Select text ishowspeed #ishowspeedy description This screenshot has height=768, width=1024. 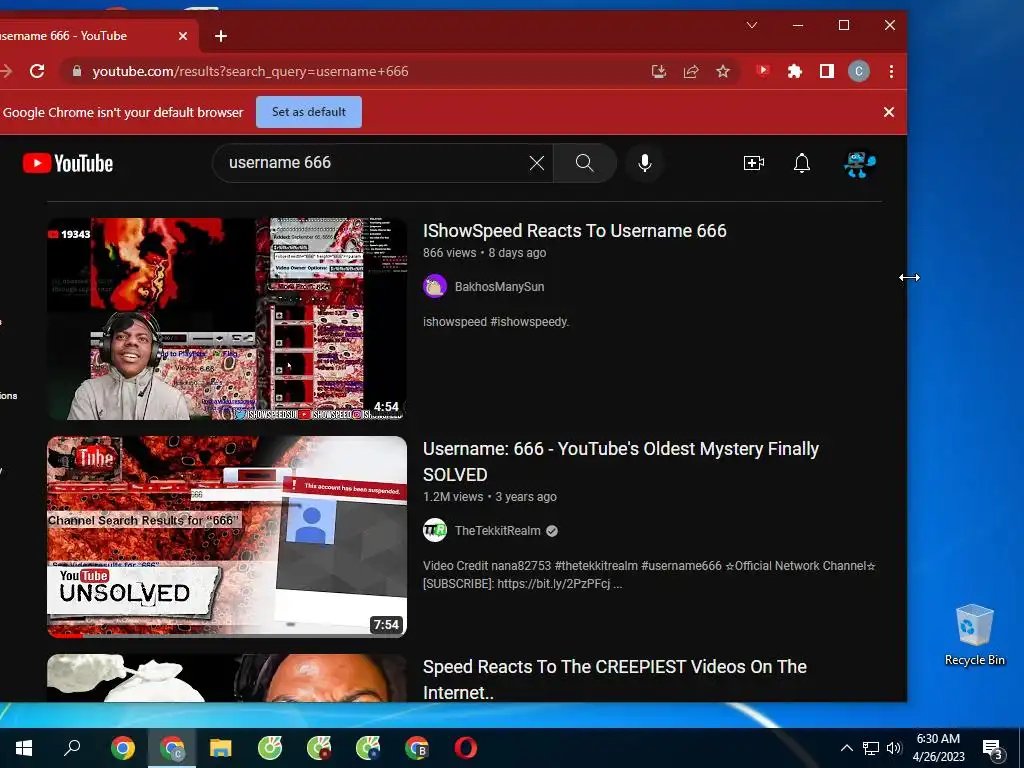[x=496, y=322]
